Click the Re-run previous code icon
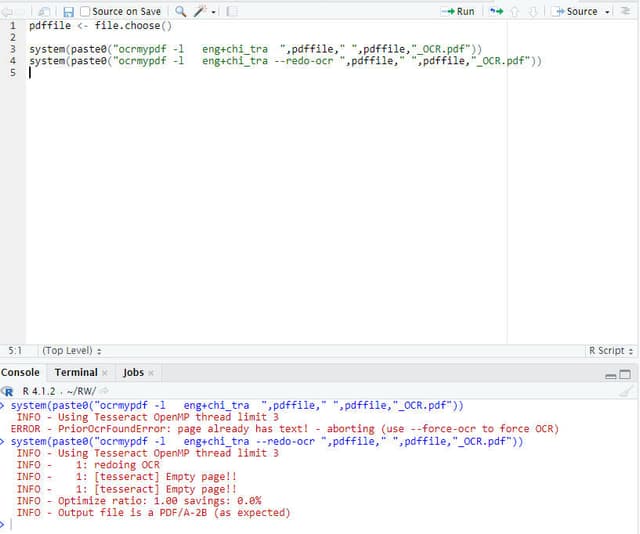This screenshot has width=640, height=534. pos(496,11)
